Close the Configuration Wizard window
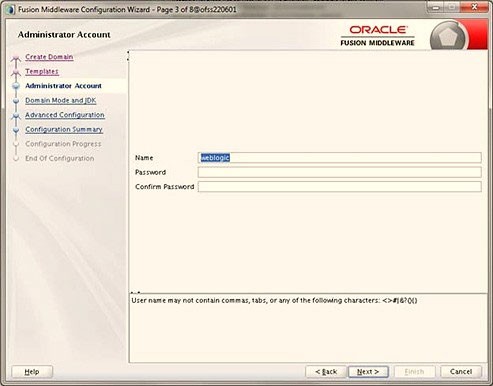This screenshot has width=493, height=386. click(474, 7)
